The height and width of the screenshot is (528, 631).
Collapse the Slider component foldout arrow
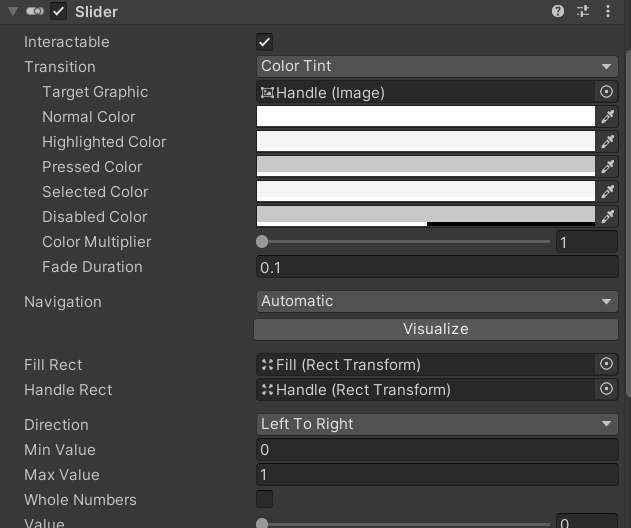point(13,11)
